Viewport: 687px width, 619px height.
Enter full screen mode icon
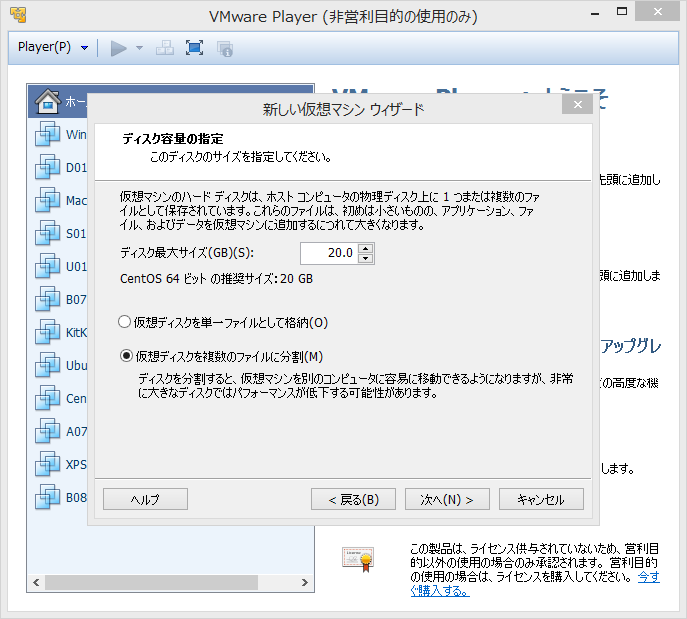[194, 48]
